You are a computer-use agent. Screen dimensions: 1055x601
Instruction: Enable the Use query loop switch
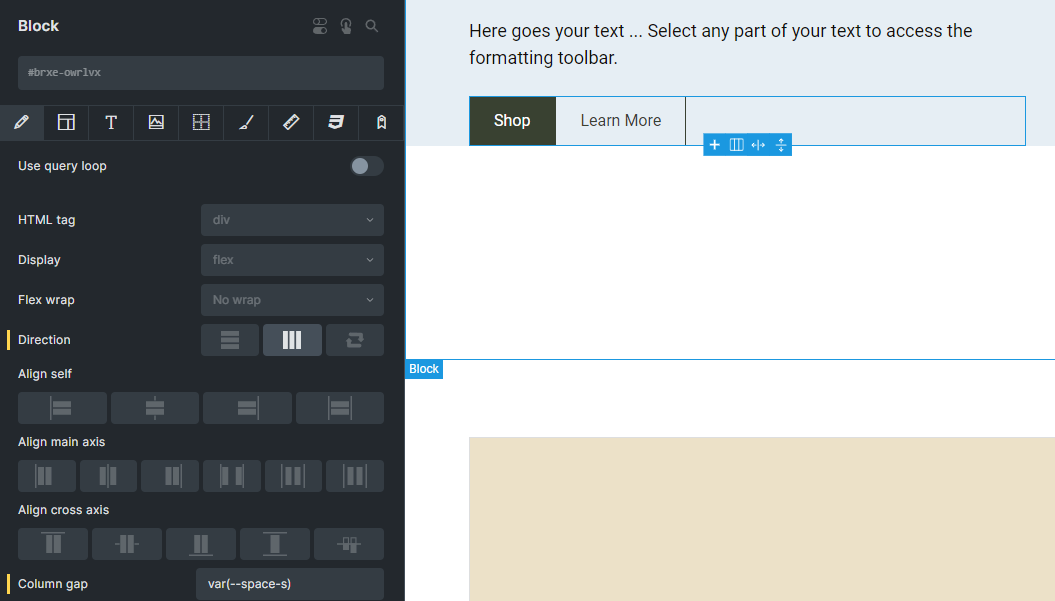click(367, 166)
